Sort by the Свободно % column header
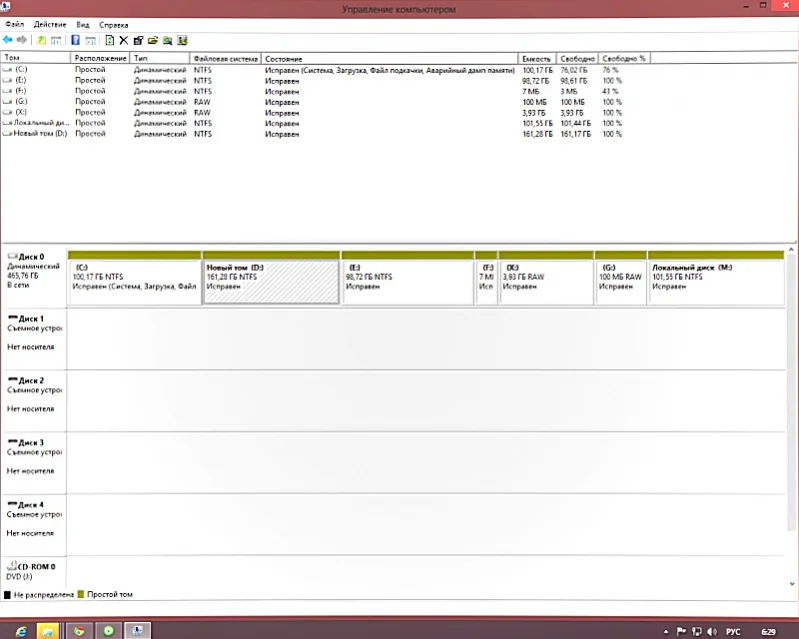Image resolution: width=799 pixels, height=639 pixels. pyautogui.click(x=624, y=59)
